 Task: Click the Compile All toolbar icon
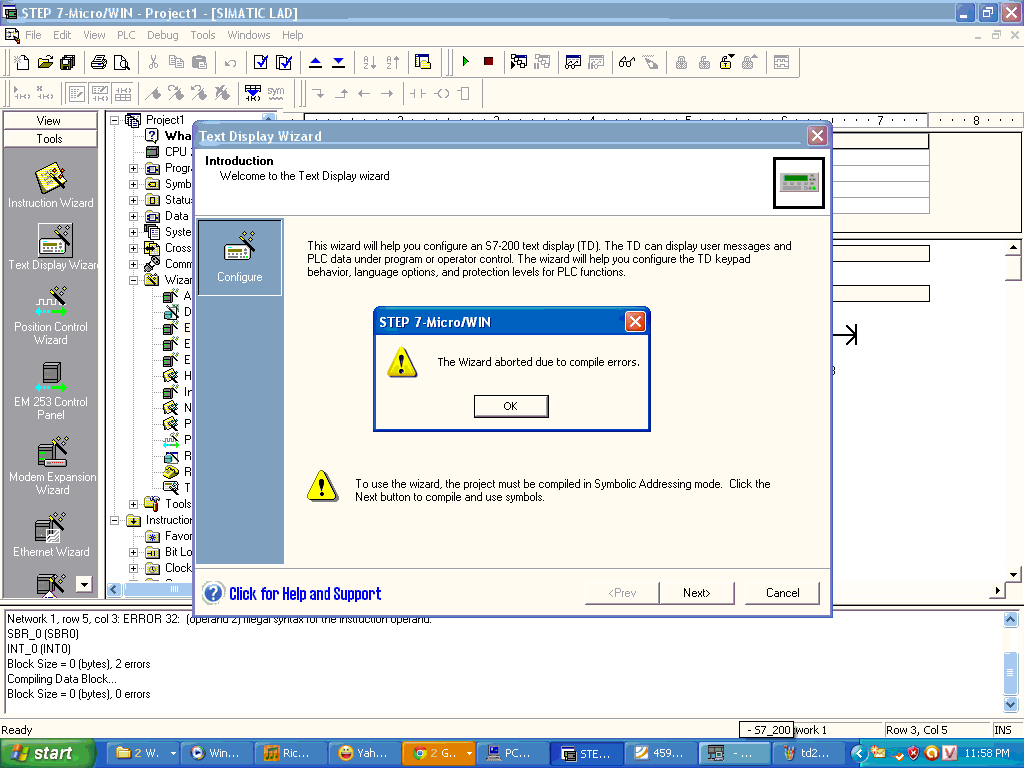[x=283, y=62]
